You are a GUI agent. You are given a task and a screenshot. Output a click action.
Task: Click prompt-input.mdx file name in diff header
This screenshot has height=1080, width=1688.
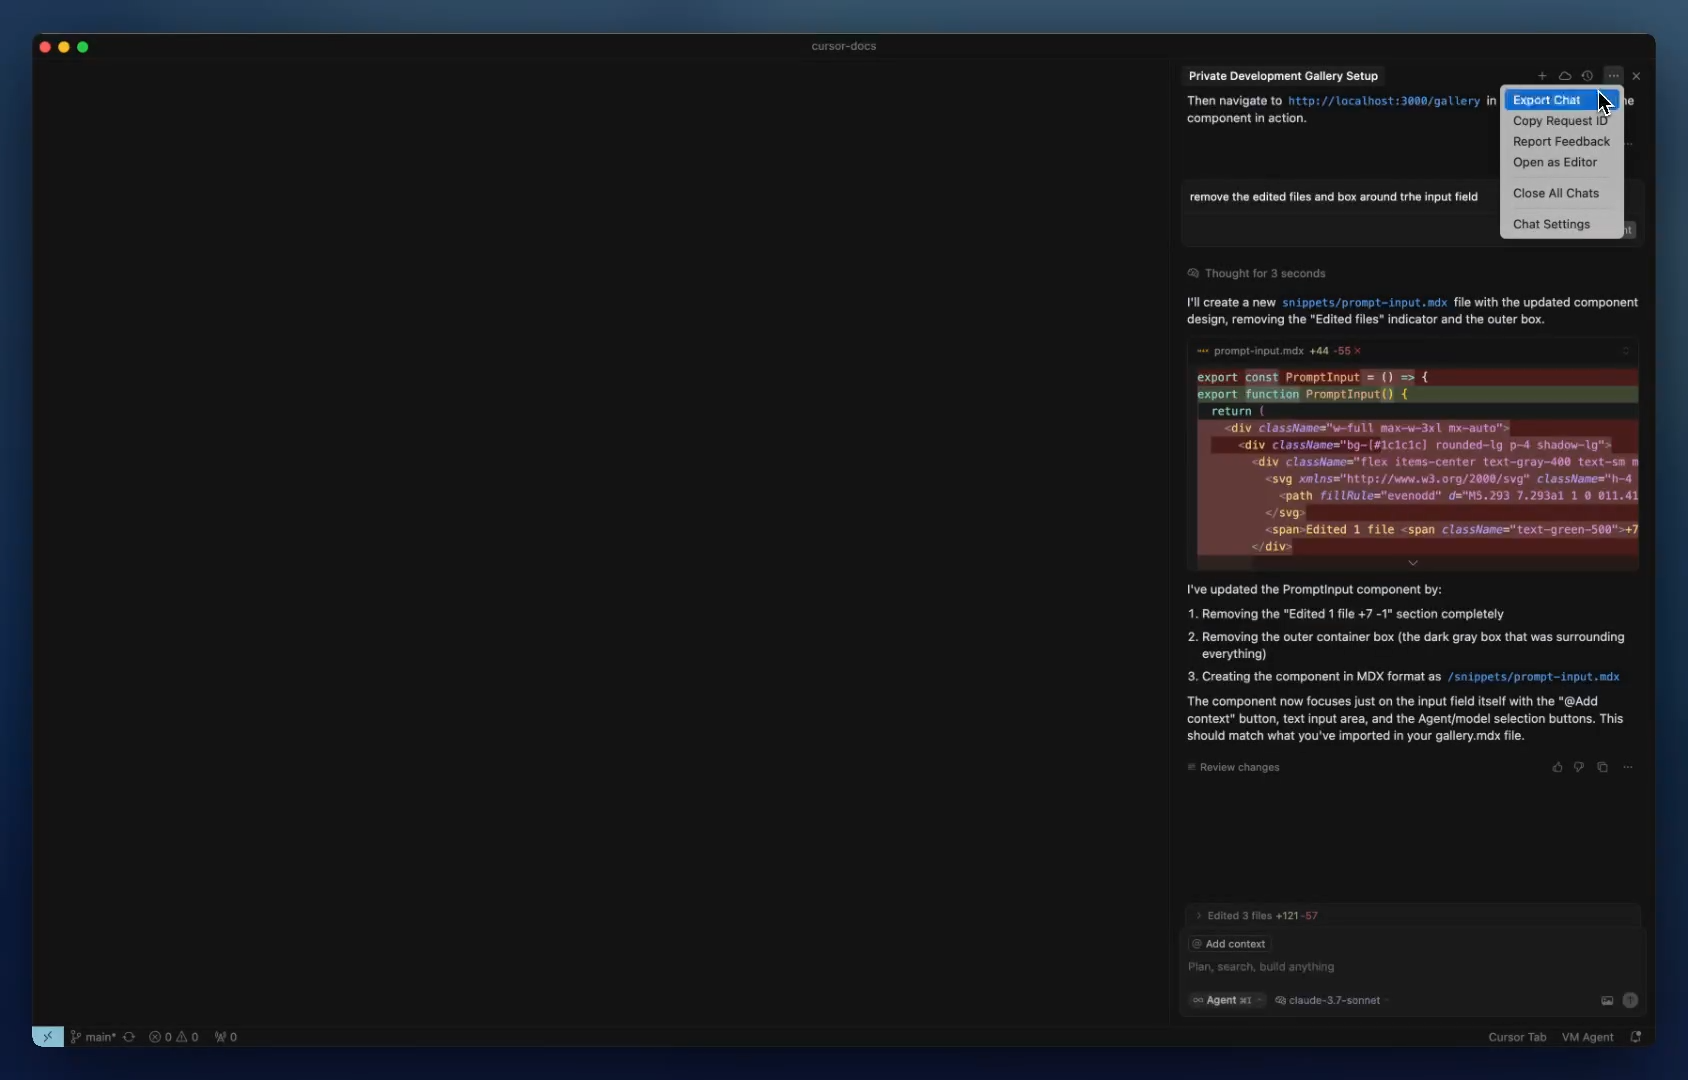pyautogui.click(x=1258, y=352)
